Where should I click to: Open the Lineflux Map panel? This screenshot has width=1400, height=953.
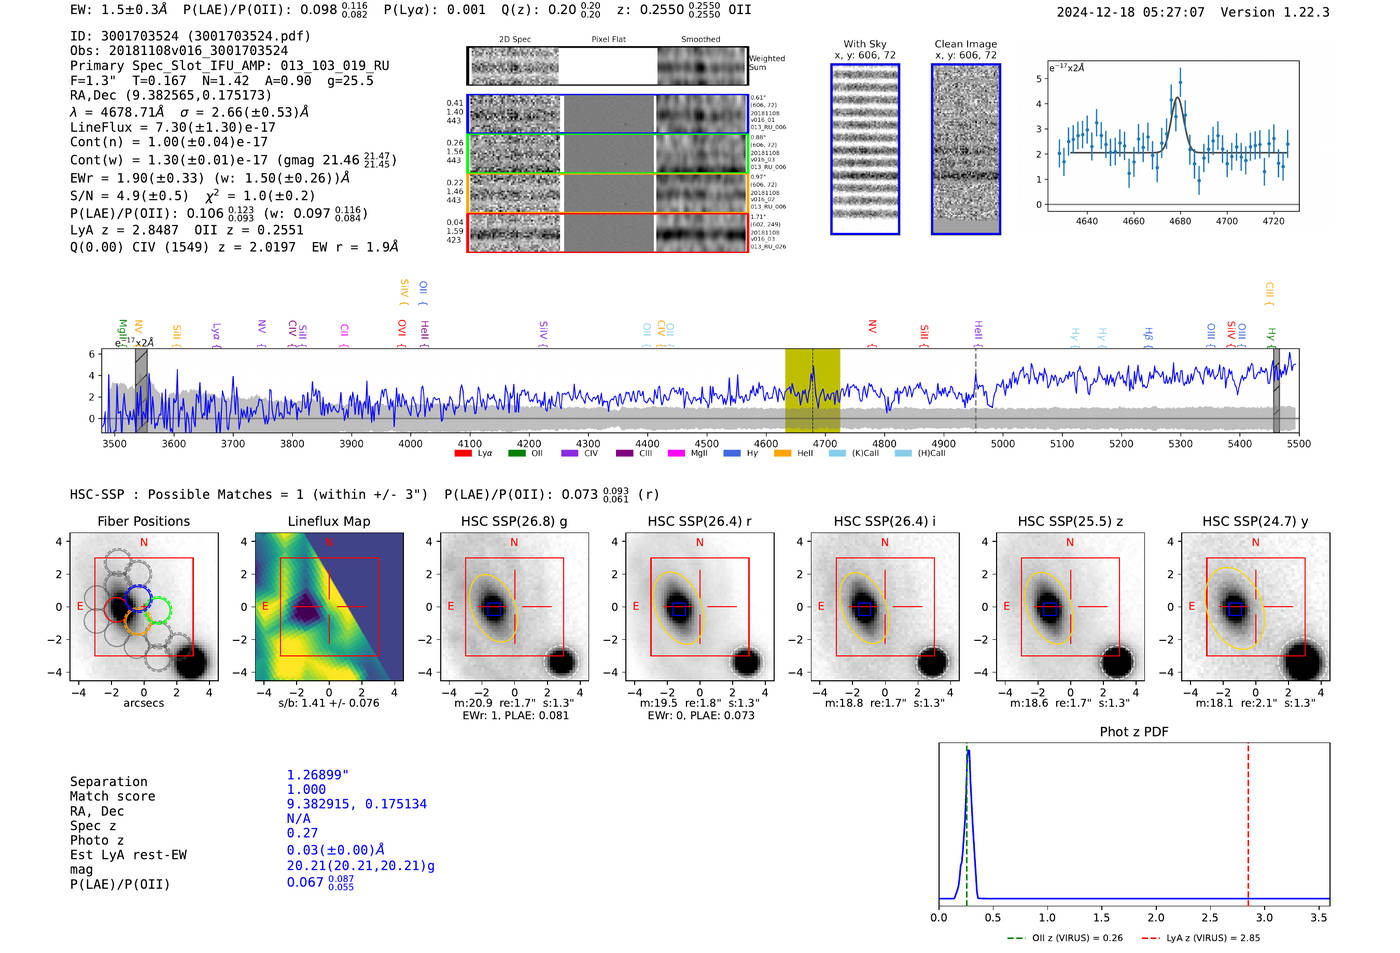(329, 606)
